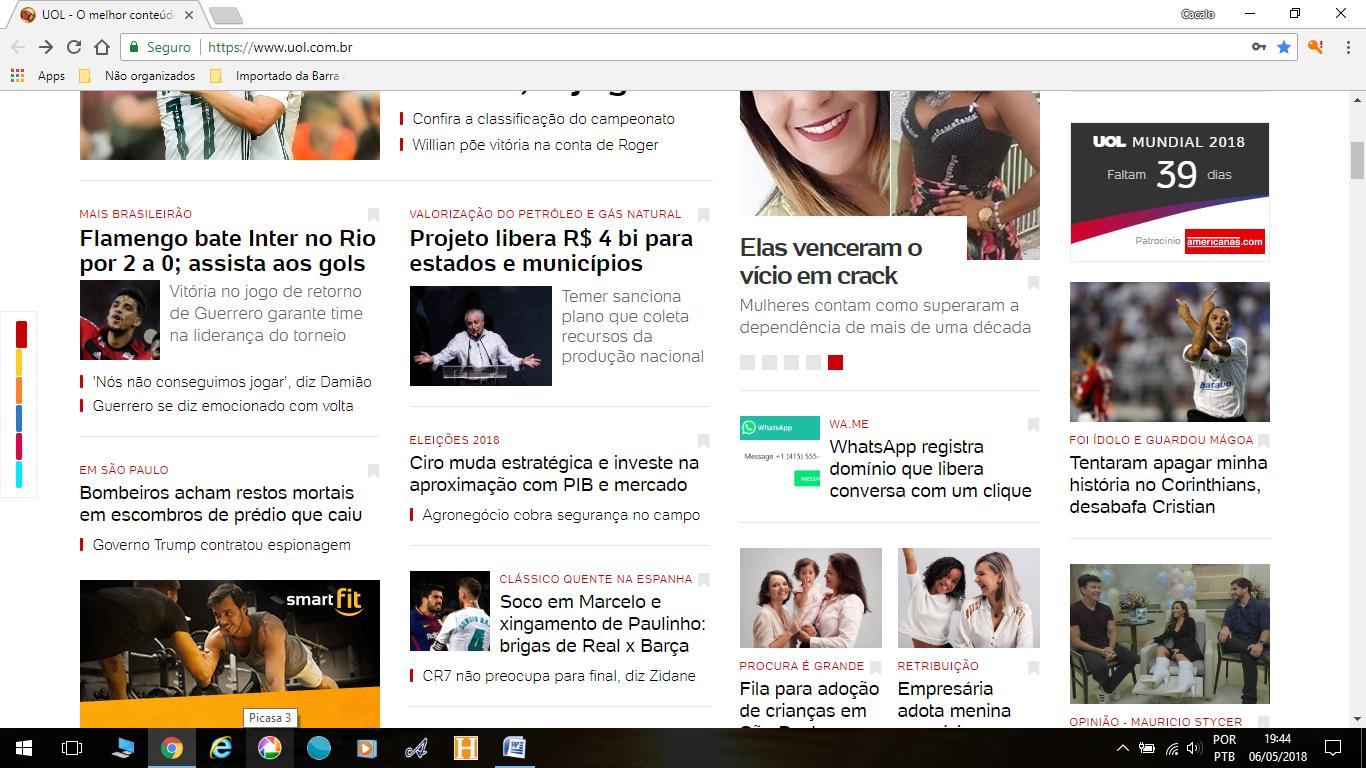The width and height of the screenshot is (1366, 768).
Task: Open the Apps grid in bookmarks bar
Action: pos(17,75)
